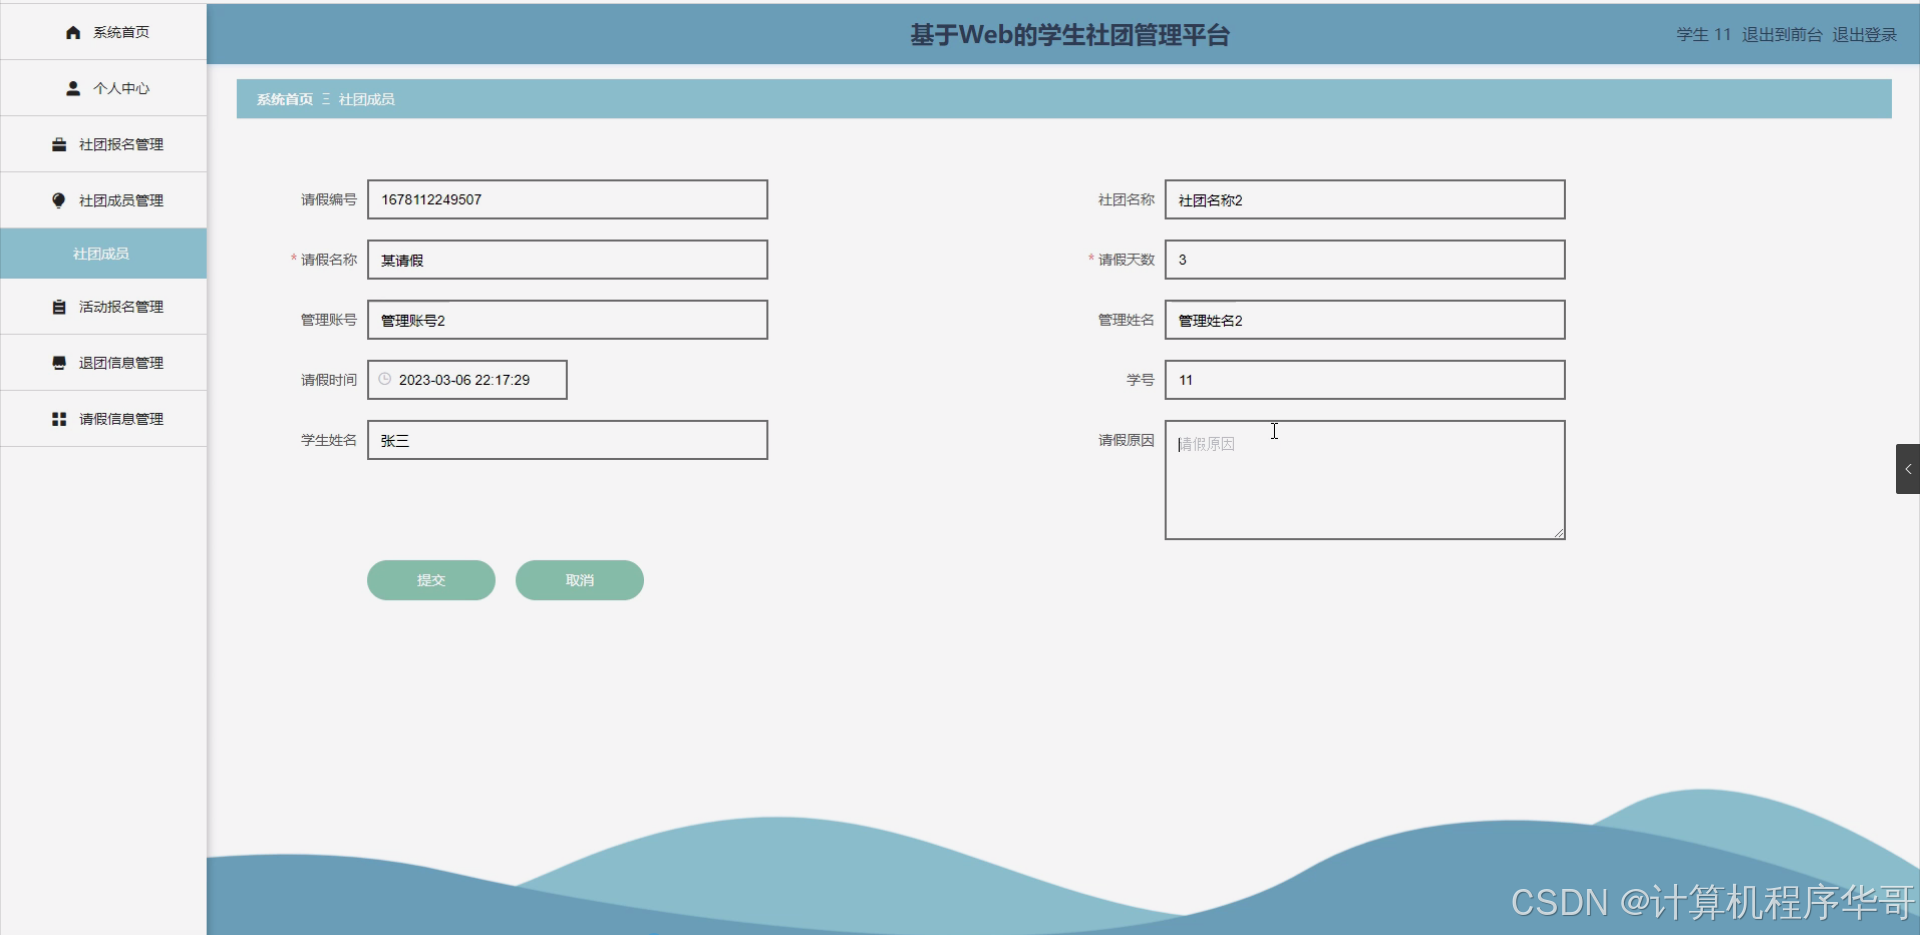
Task: Click inside the 请假原因 textarea
Action: point(1365,479)
